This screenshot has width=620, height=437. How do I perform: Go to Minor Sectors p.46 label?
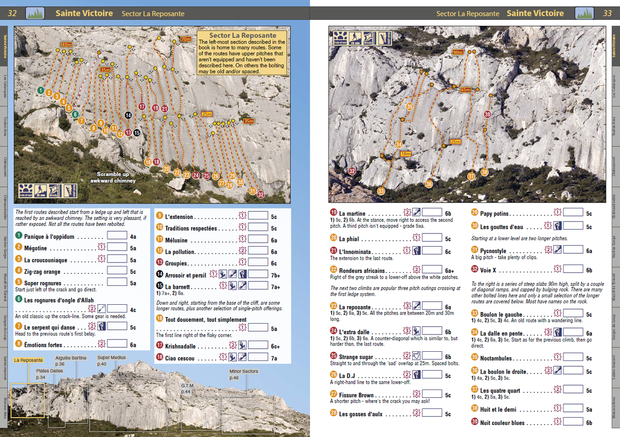tap(244, 374)
